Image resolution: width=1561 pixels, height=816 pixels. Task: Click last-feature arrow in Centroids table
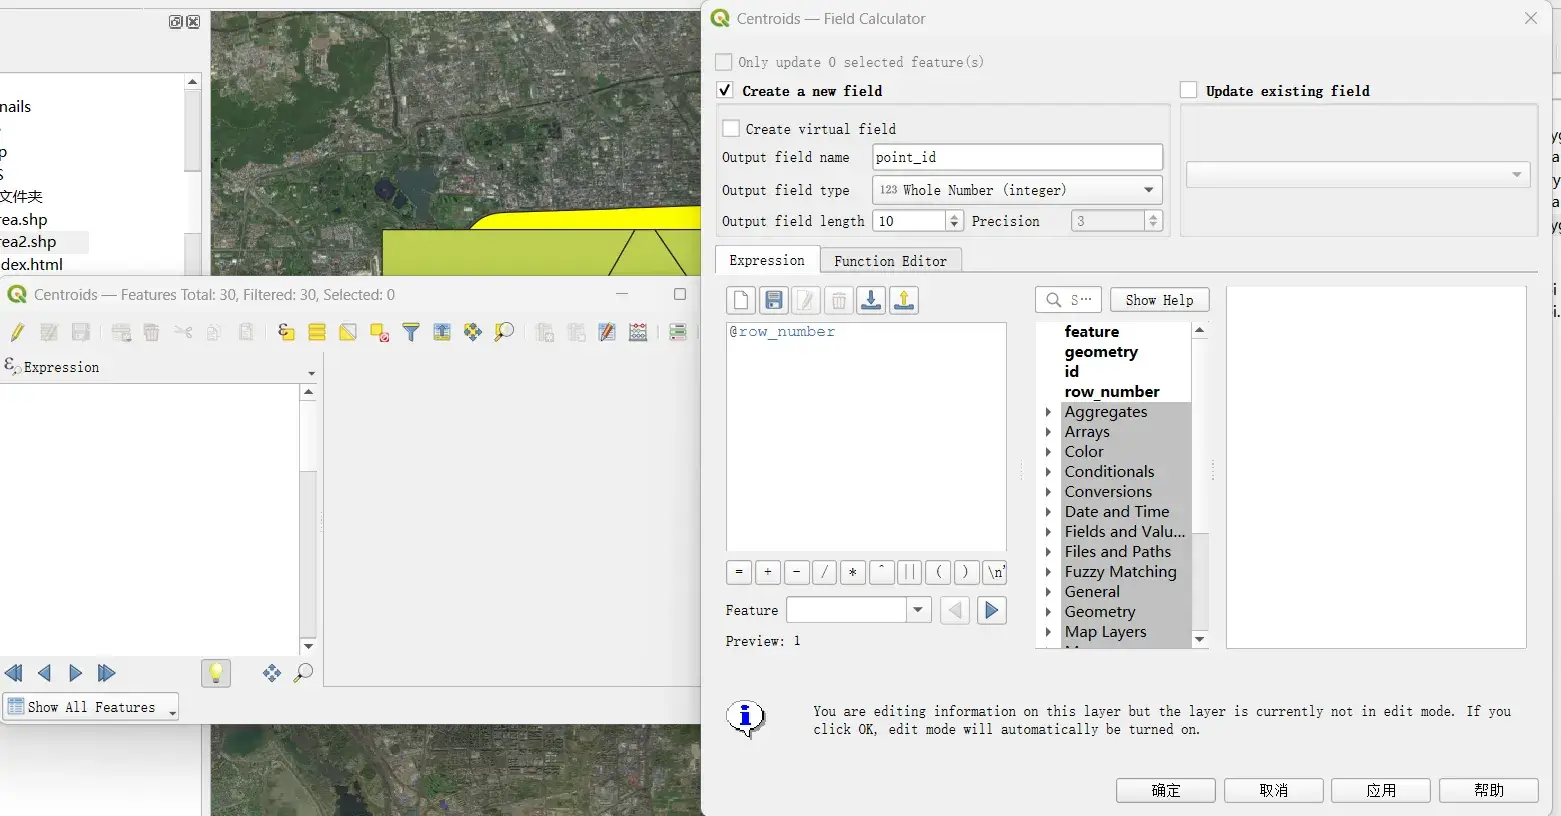(x=106, y=673)
